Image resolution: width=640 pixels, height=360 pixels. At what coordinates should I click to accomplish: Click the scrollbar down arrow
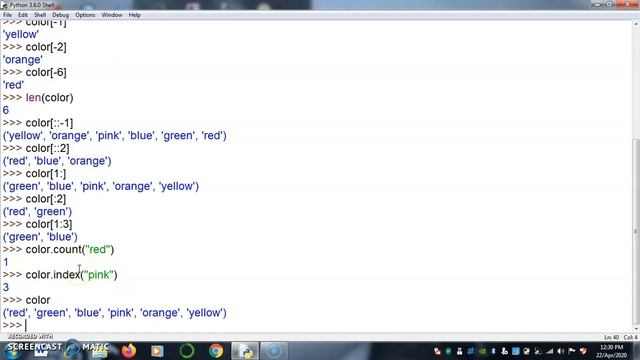tap(636, 328)
